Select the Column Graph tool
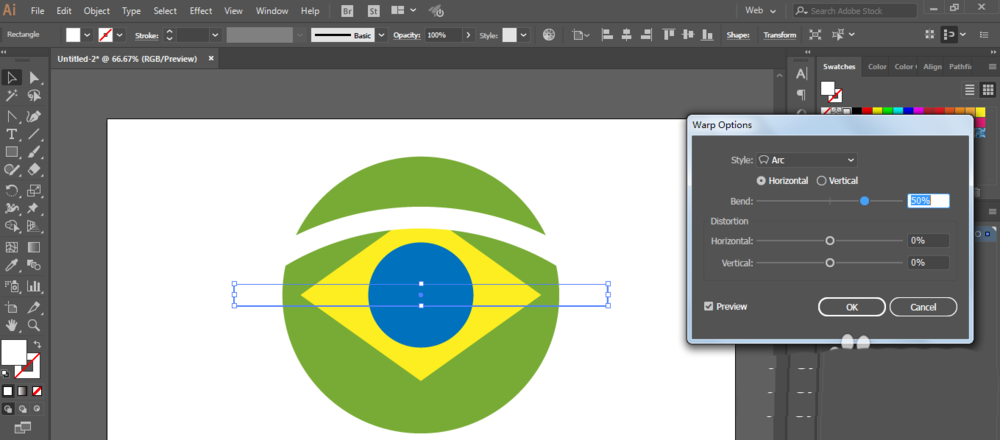 point(34,286)
